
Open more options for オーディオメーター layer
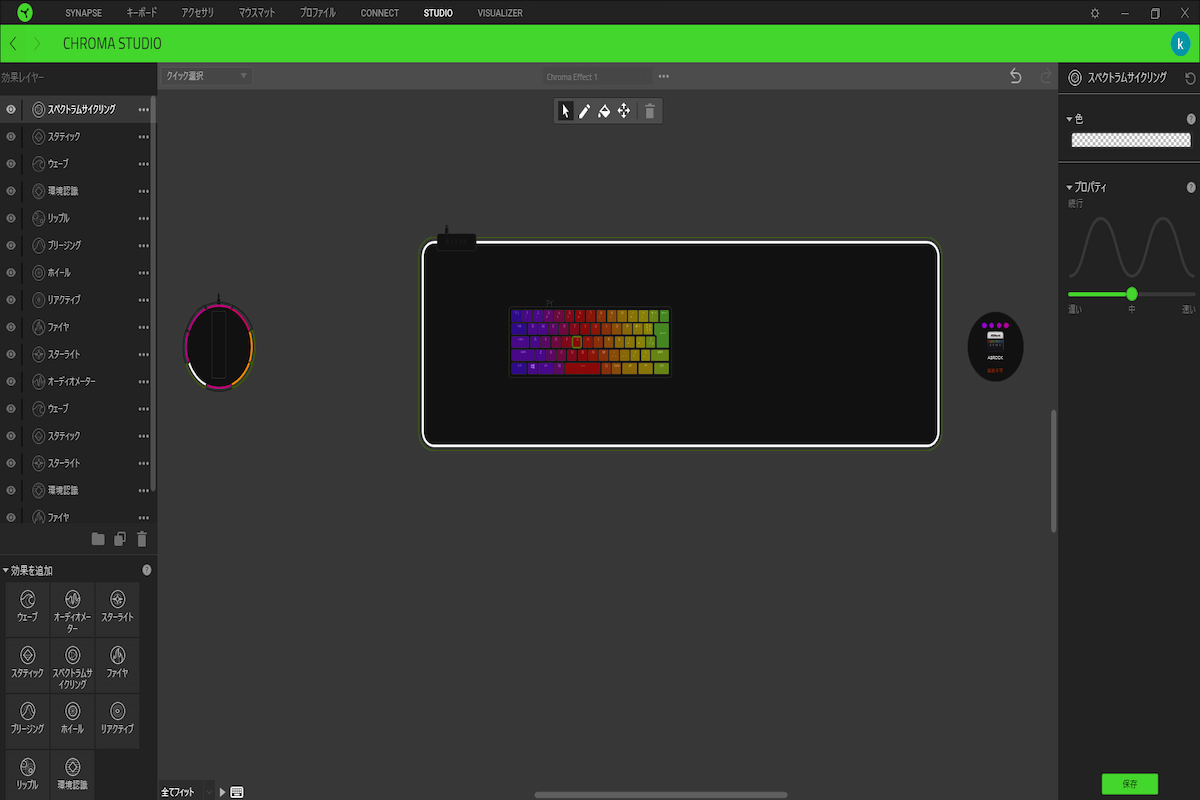[144, 382]
